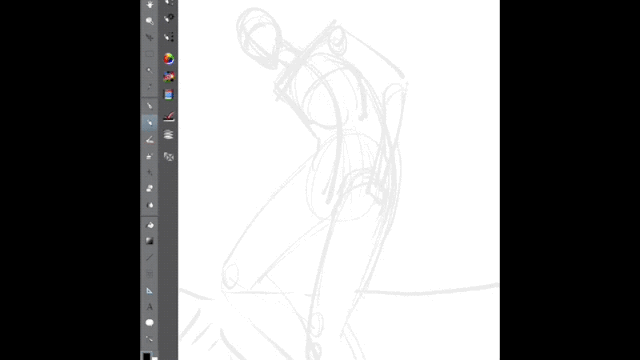Open the striped Color slider palette
The image size is (640, 360).
point(169,95)
